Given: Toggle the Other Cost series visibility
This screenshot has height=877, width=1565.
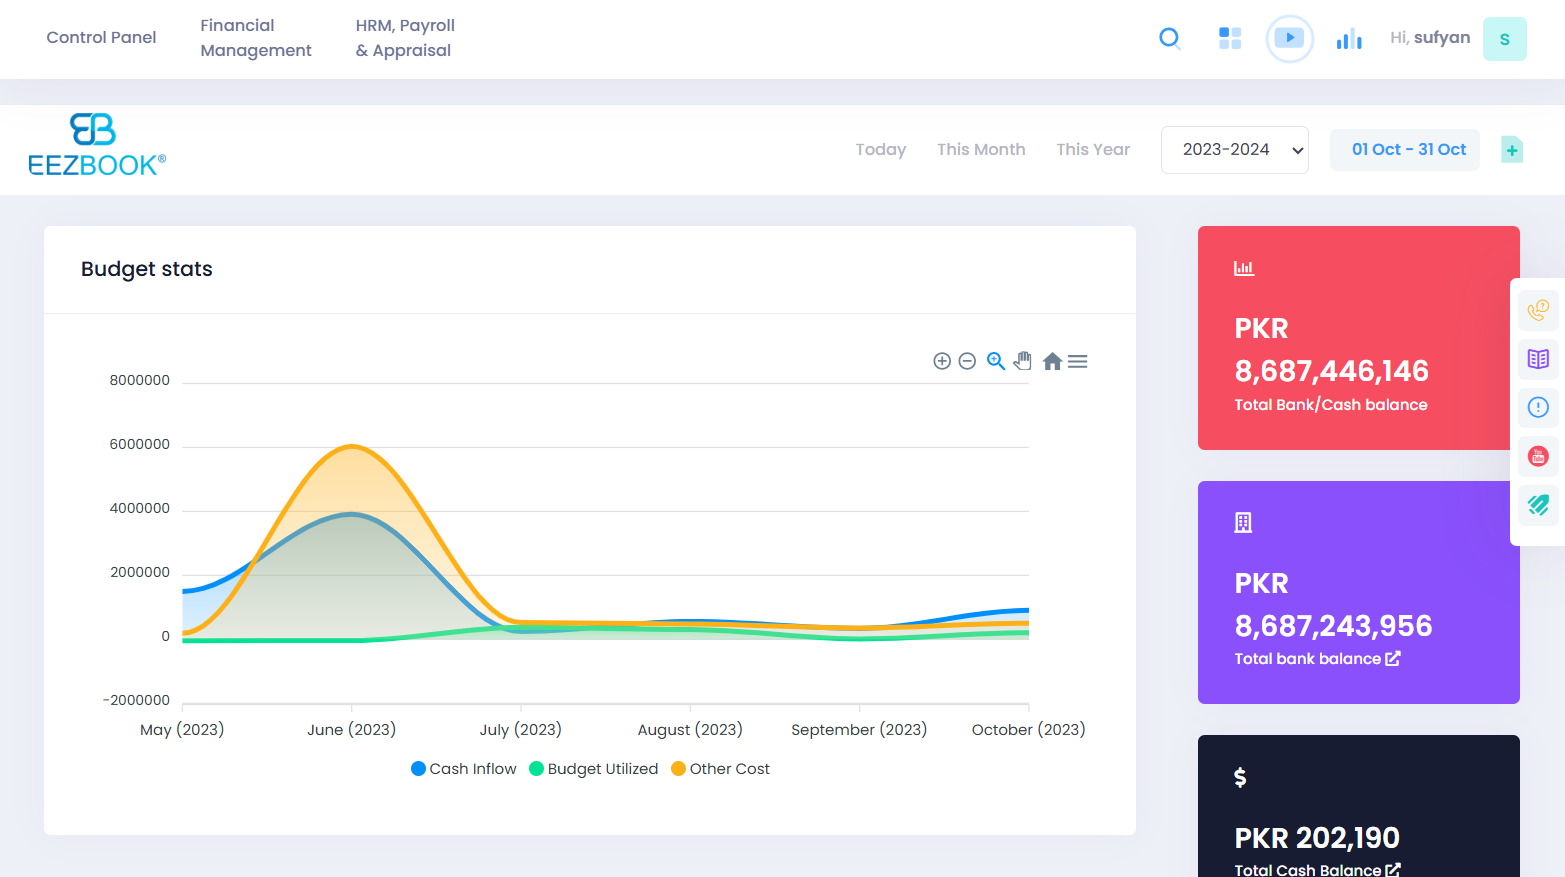Looking at the screenshot, I should 720,768.
